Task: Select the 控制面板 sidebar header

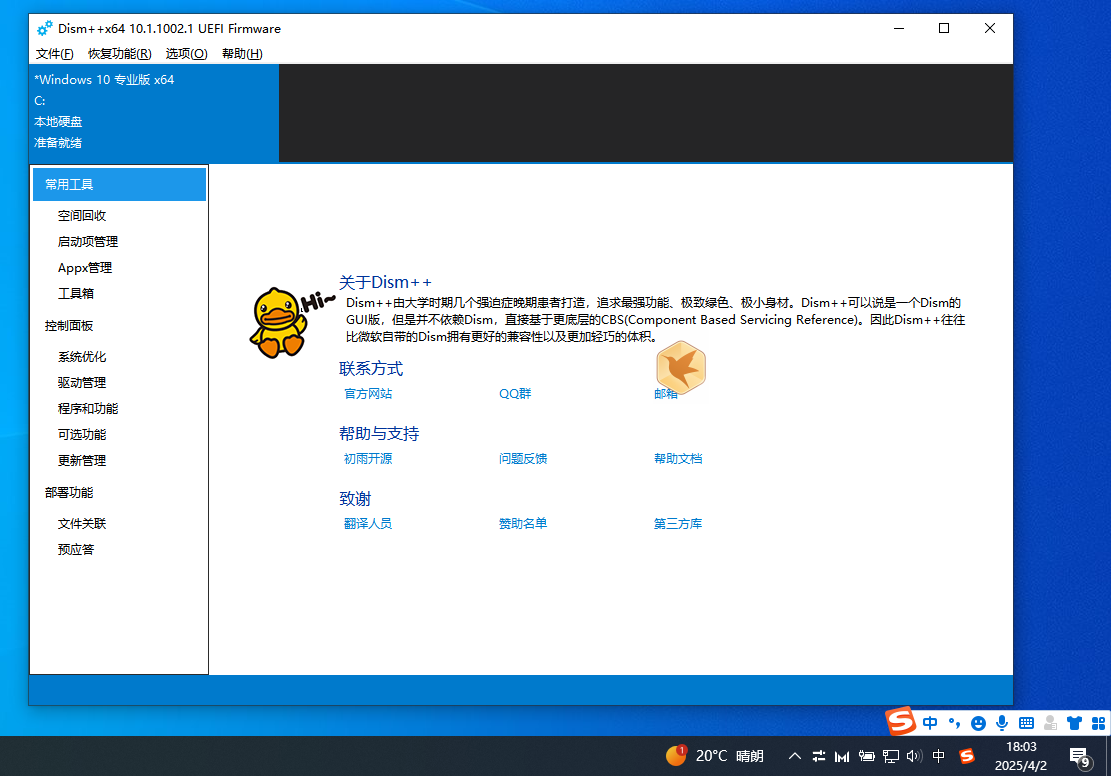Action: click(x=69, y=326)
